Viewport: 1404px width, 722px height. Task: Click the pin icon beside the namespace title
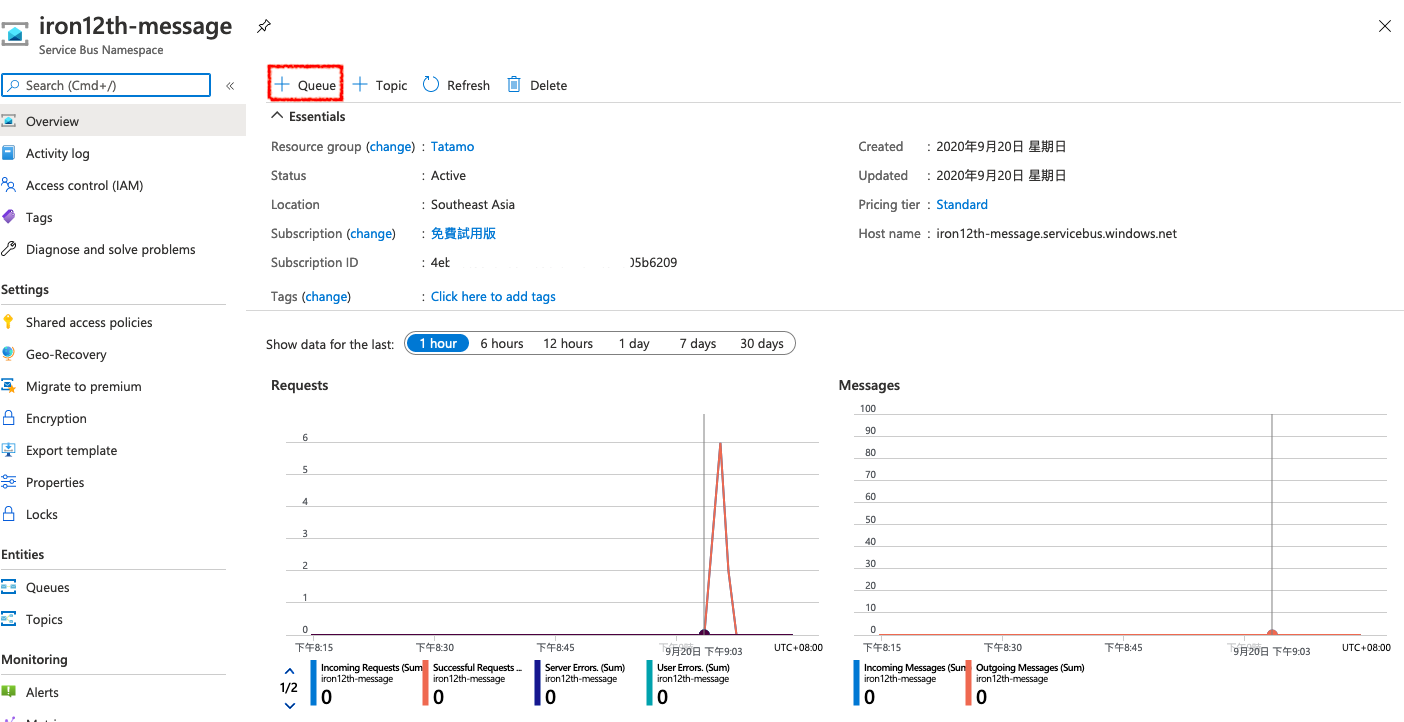pos(263,26)
